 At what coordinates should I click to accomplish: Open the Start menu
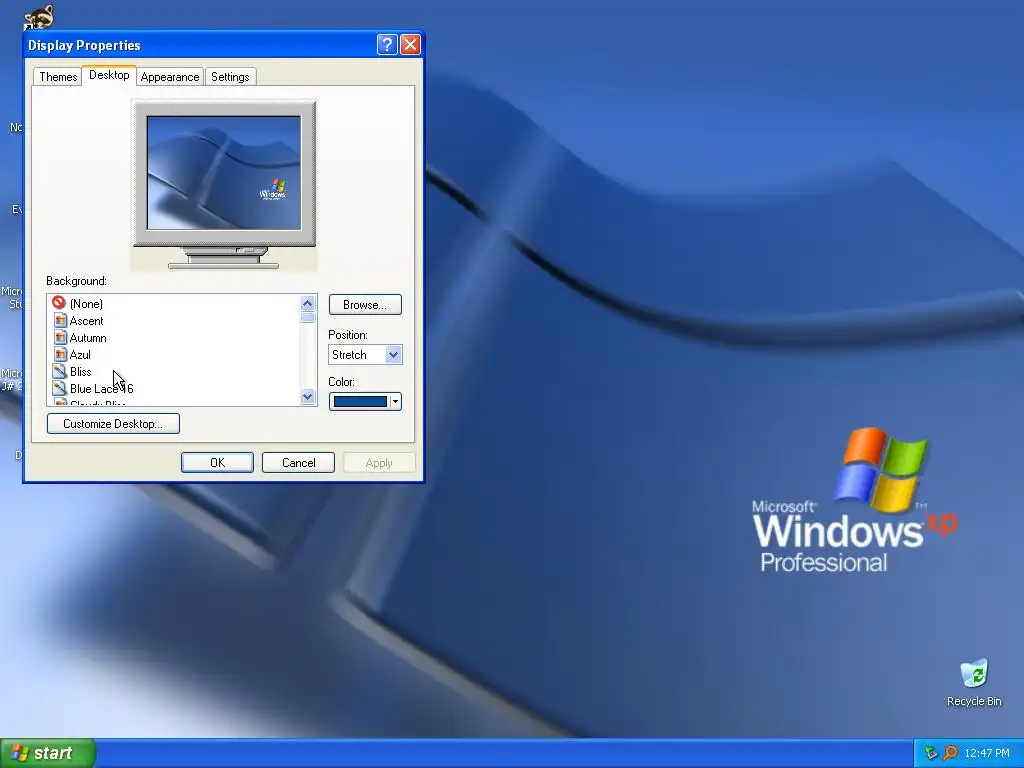click(x=48, y=753)
